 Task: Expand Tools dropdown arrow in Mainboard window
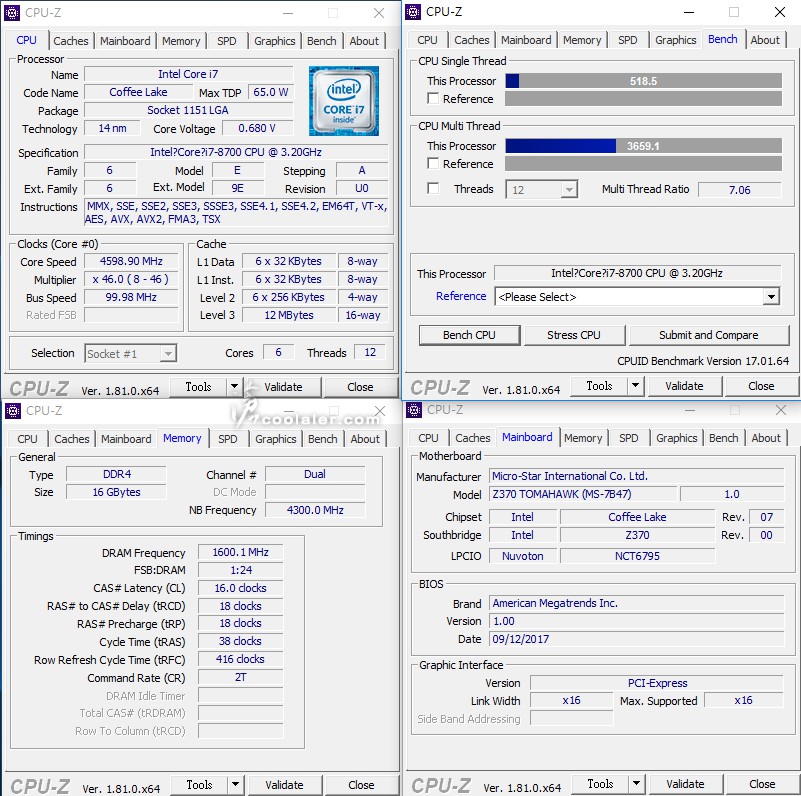pyautogui.click(x=637, y=784)
